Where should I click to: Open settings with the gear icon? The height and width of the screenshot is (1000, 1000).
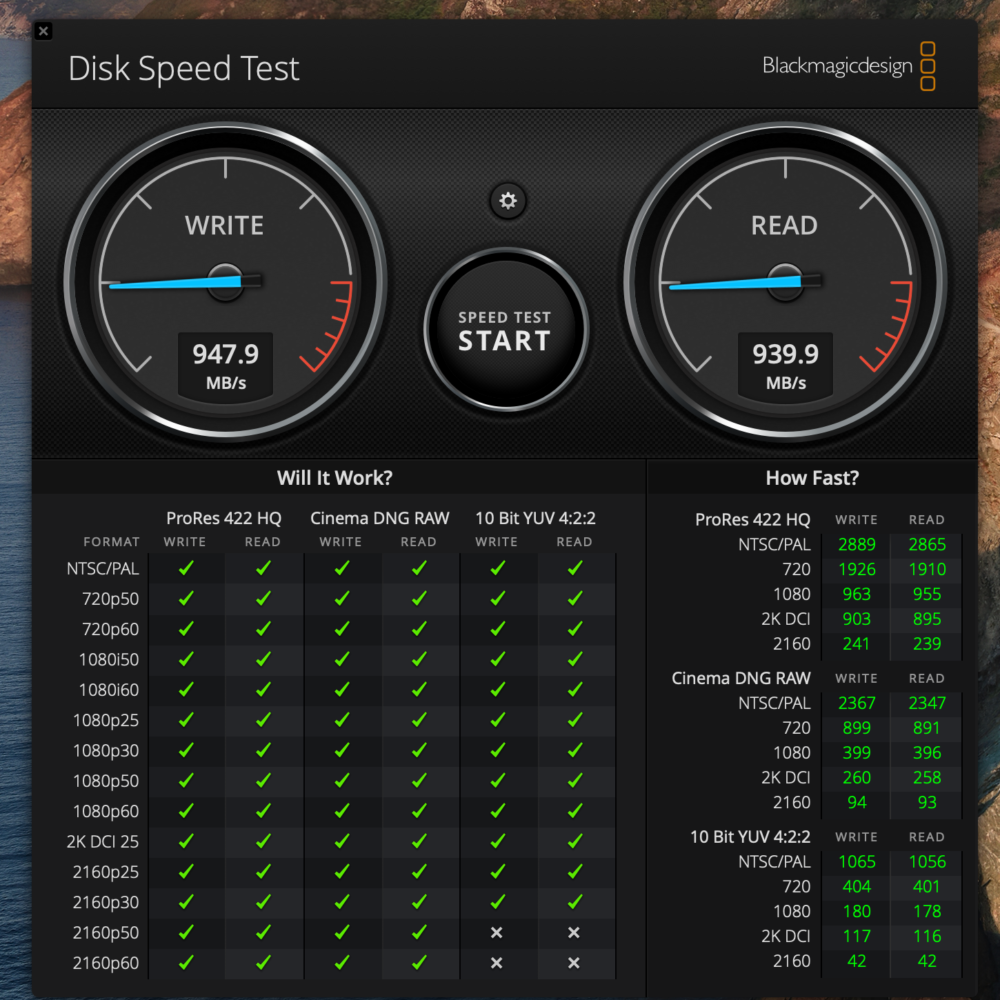coord(508,201)
